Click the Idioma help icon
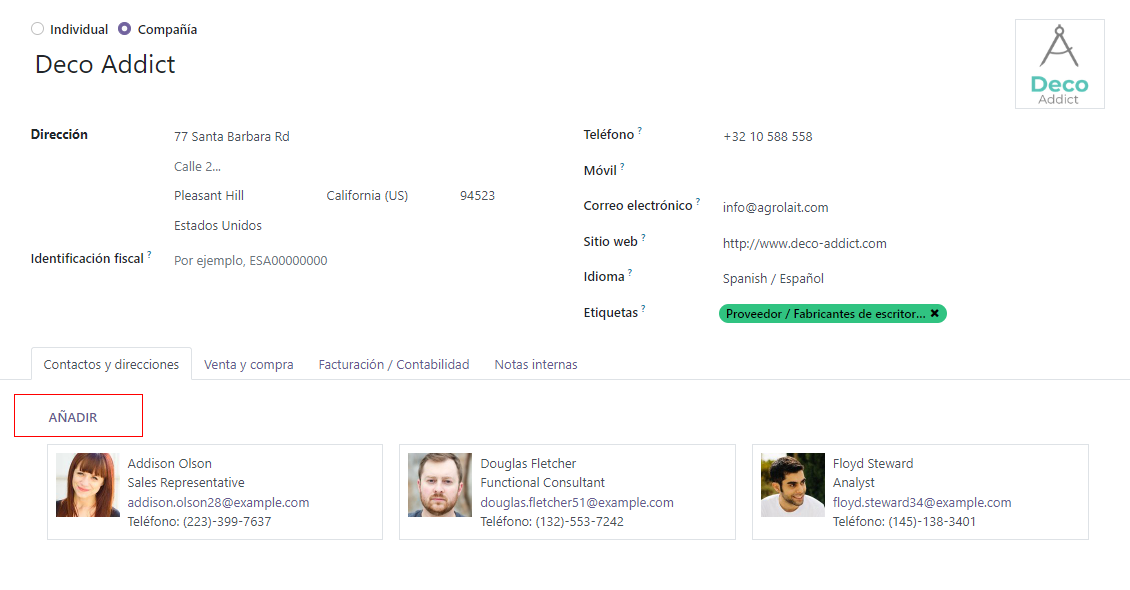 point(631,270)
